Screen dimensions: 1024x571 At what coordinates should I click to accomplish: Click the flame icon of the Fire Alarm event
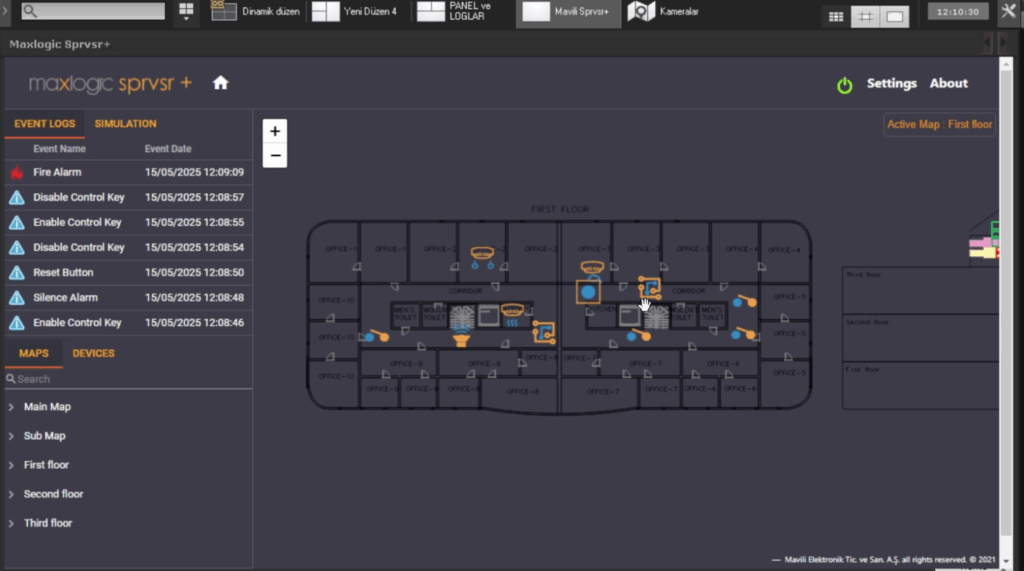[x=17, y=172]
